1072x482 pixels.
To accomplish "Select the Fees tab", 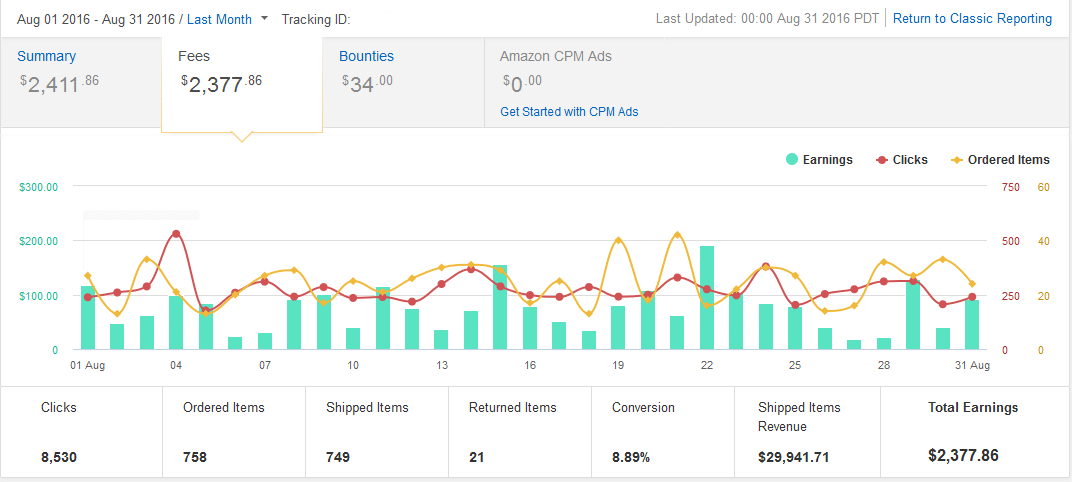I will click(241, 82).
